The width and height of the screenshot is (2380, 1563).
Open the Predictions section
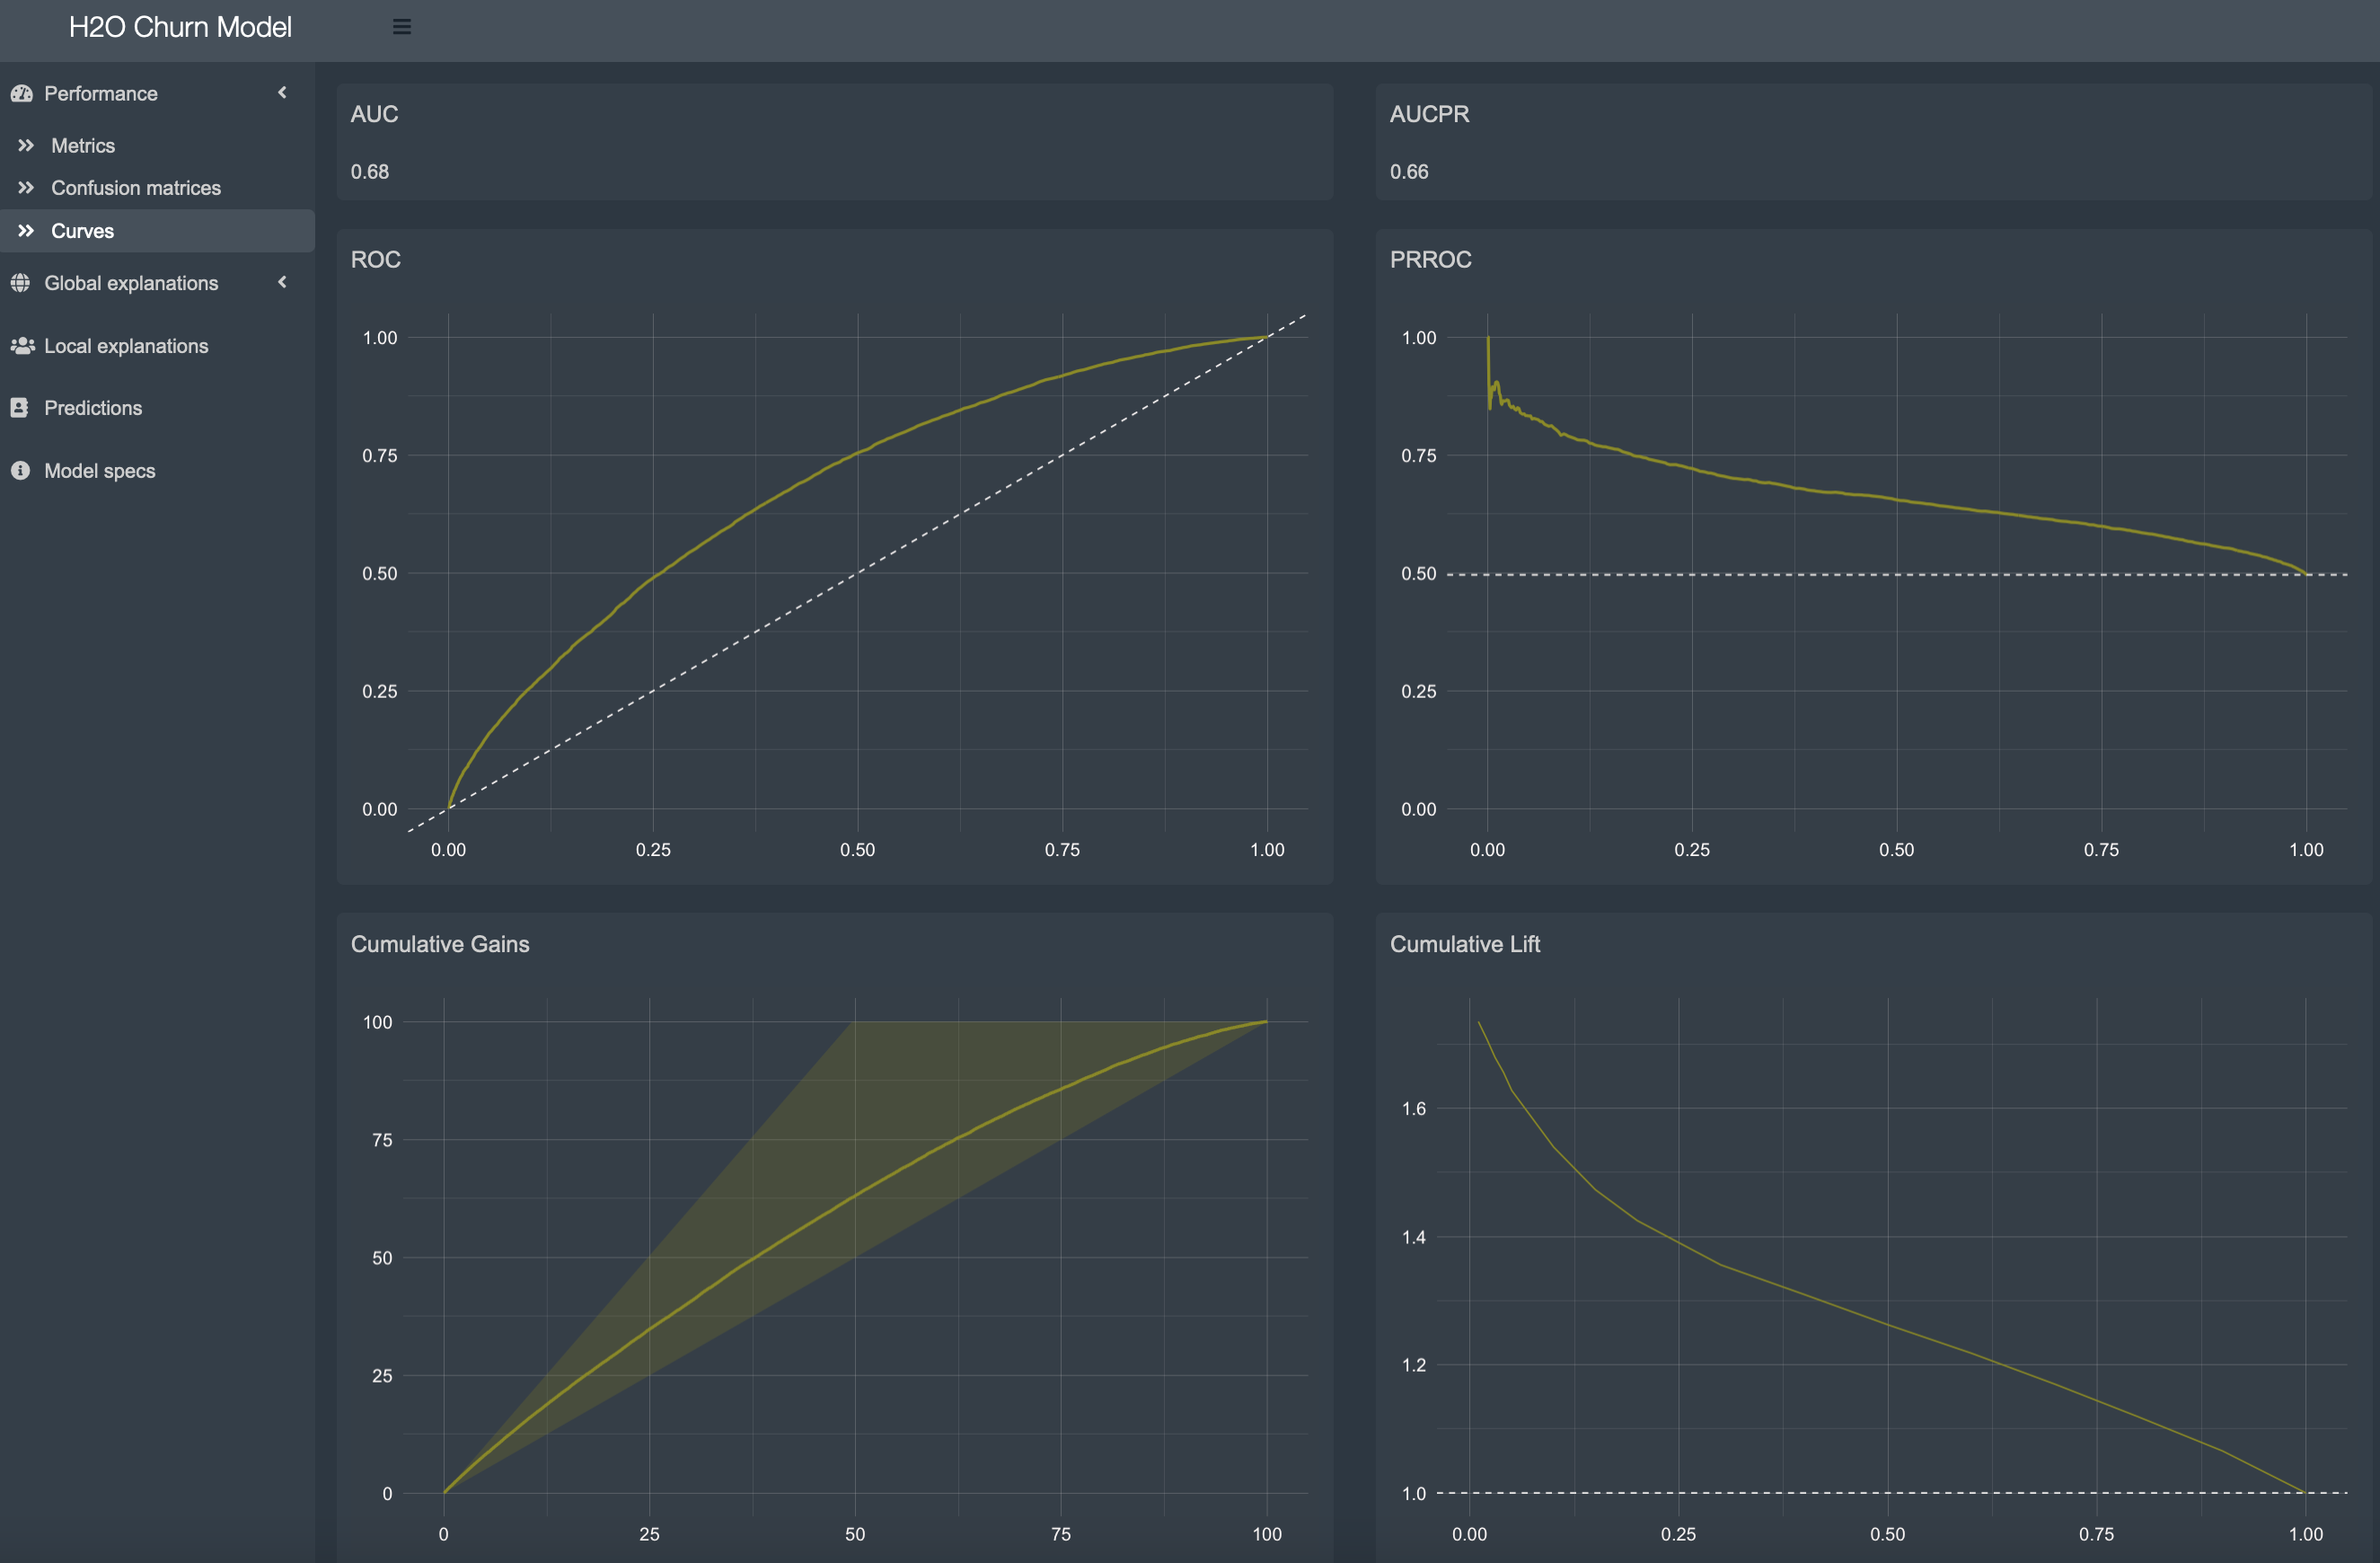pyautogui.click(x=93, y=408)
